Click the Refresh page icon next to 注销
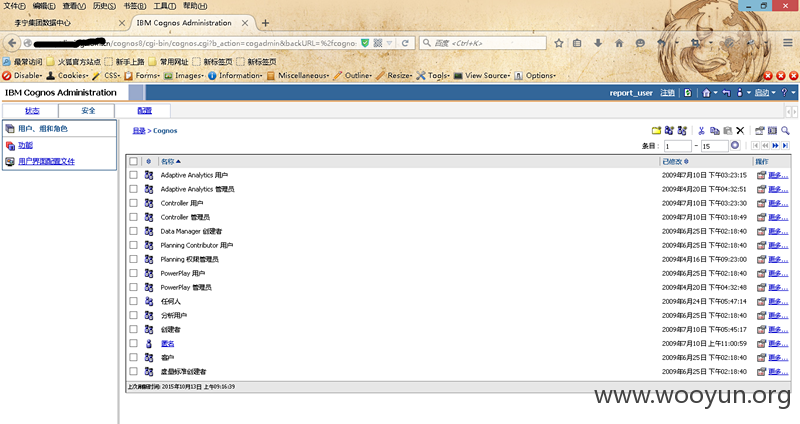 point(688,93)
